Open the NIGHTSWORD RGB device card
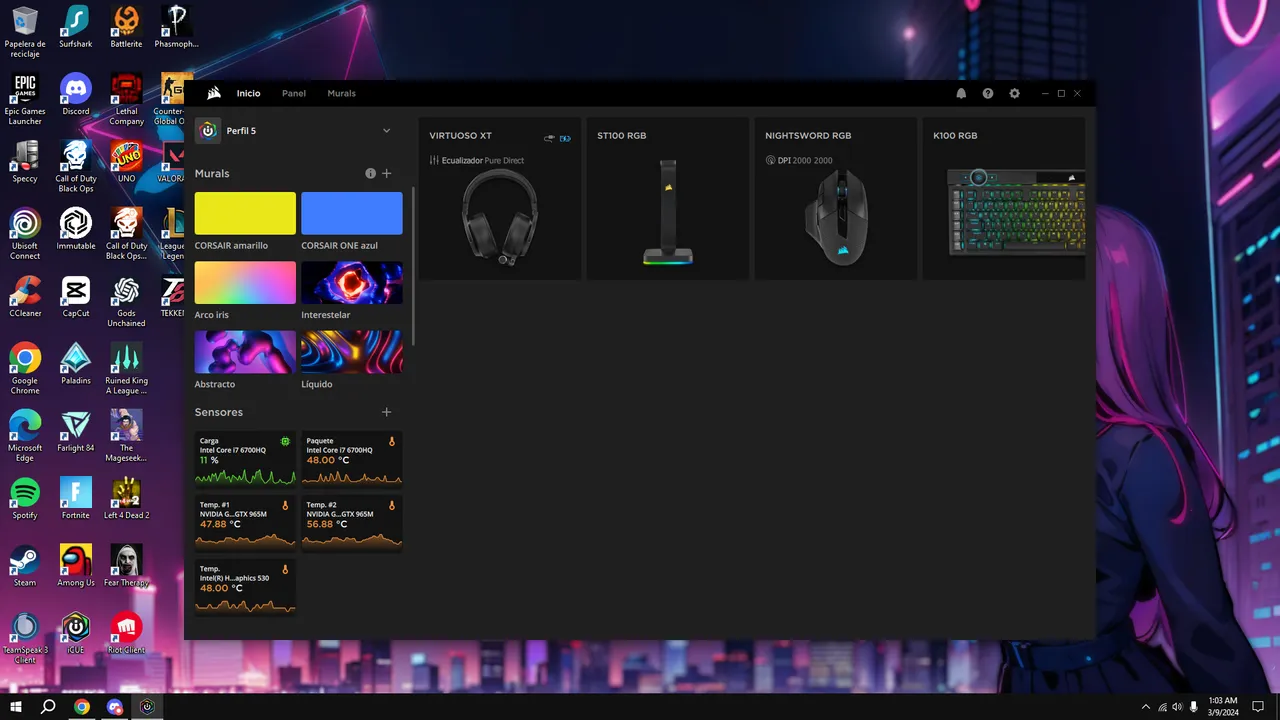1280x720 pixels. point(836,199)
